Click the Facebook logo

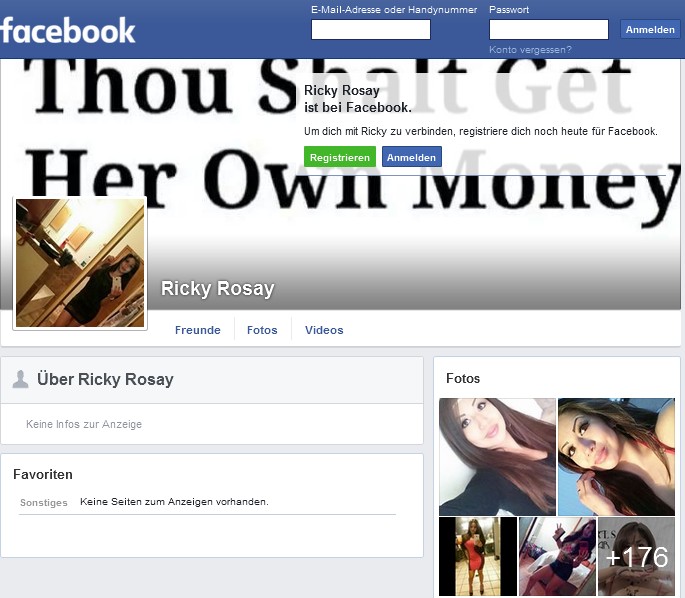(68, 30)
